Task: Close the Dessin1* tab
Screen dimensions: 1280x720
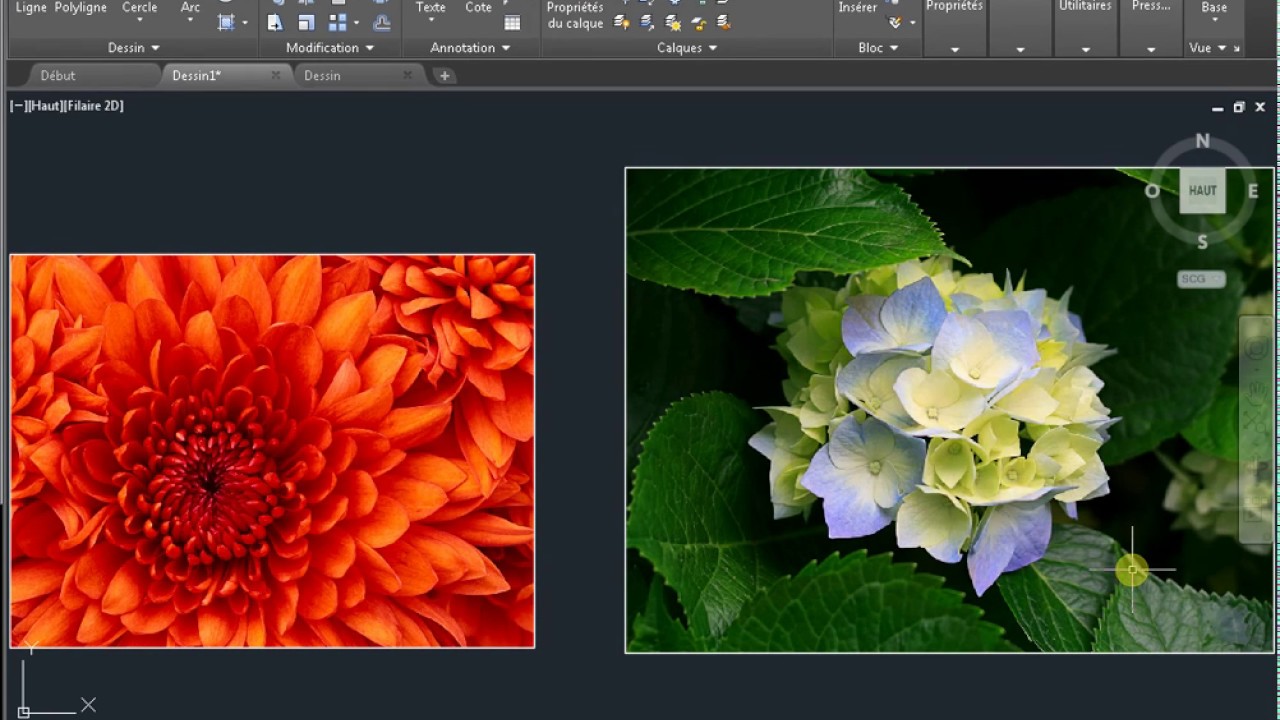Action: [x=275, y=75]
